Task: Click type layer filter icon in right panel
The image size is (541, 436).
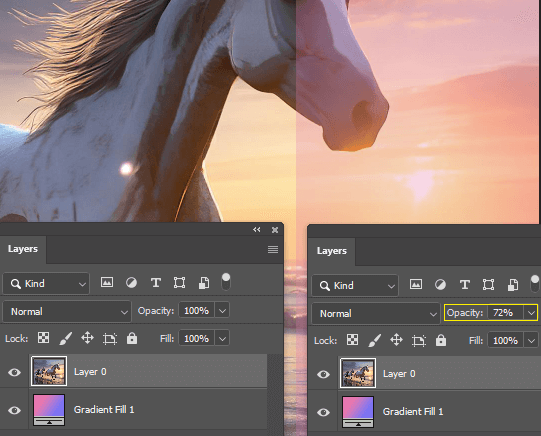Action: 464,285
